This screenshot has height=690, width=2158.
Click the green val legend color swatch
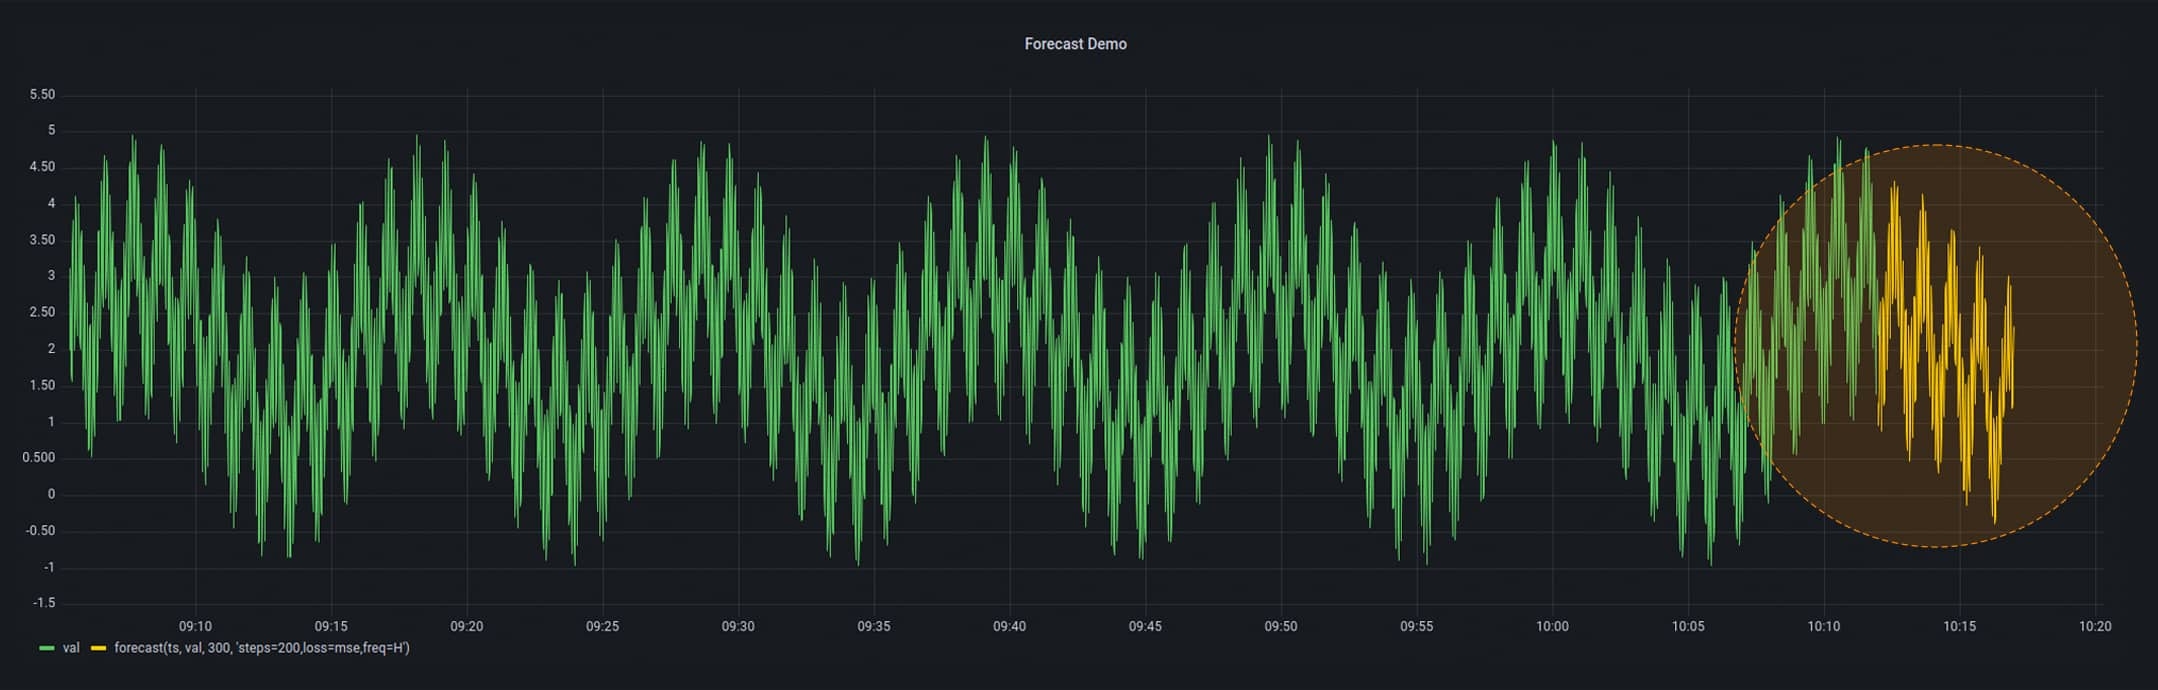[47, 648]
